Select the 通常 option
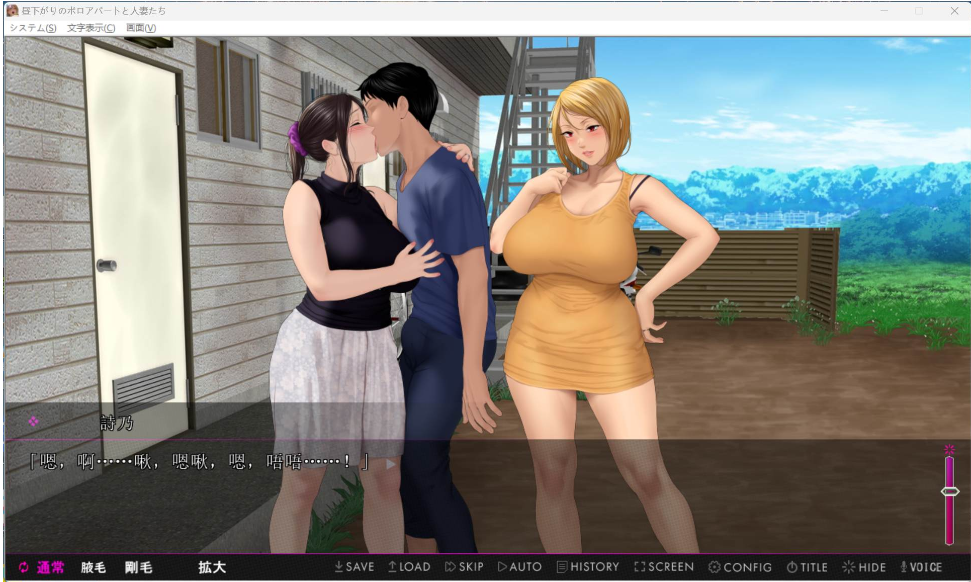971x582 pixels. (x=50, y=567)
